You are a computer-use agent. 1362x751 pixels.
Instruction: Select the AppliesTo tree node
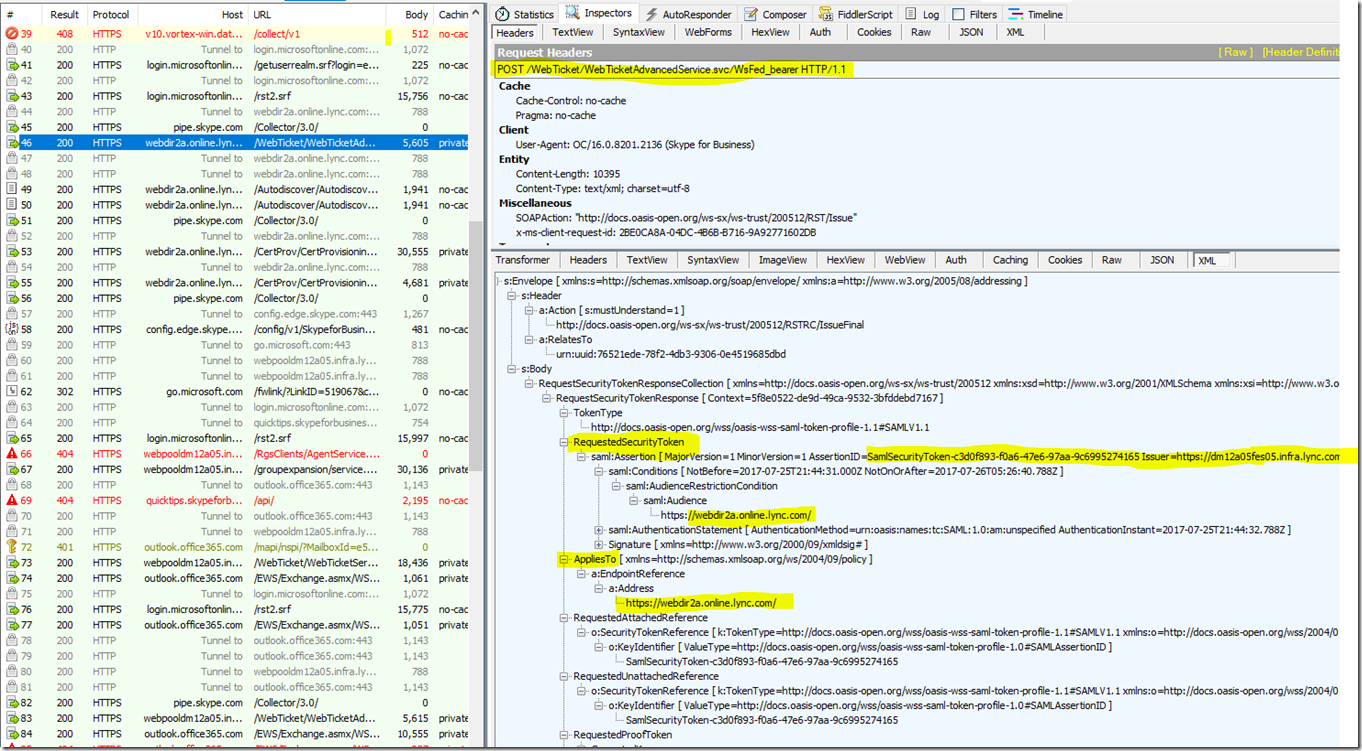[x=594, y=559]
